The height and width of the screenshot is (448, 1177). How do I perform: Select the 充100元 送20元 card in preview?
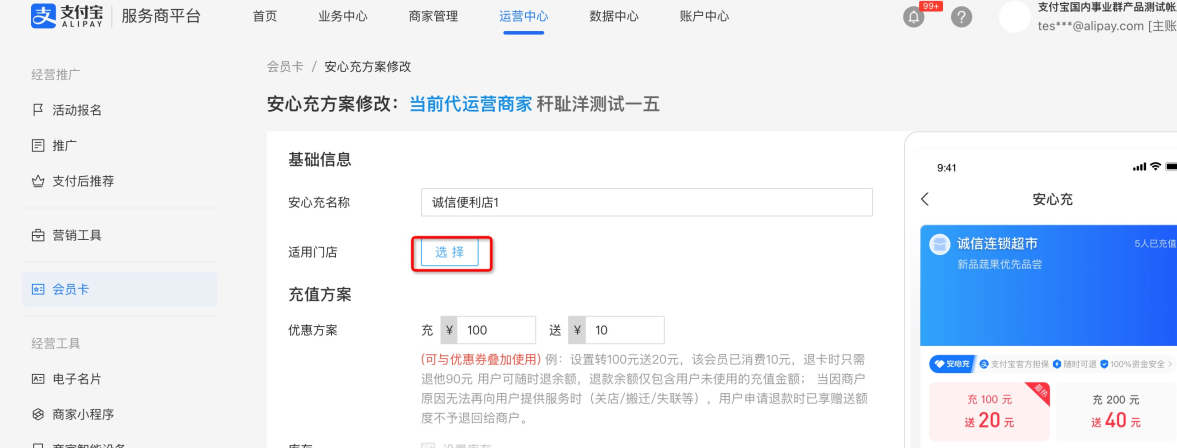point(989,411)
